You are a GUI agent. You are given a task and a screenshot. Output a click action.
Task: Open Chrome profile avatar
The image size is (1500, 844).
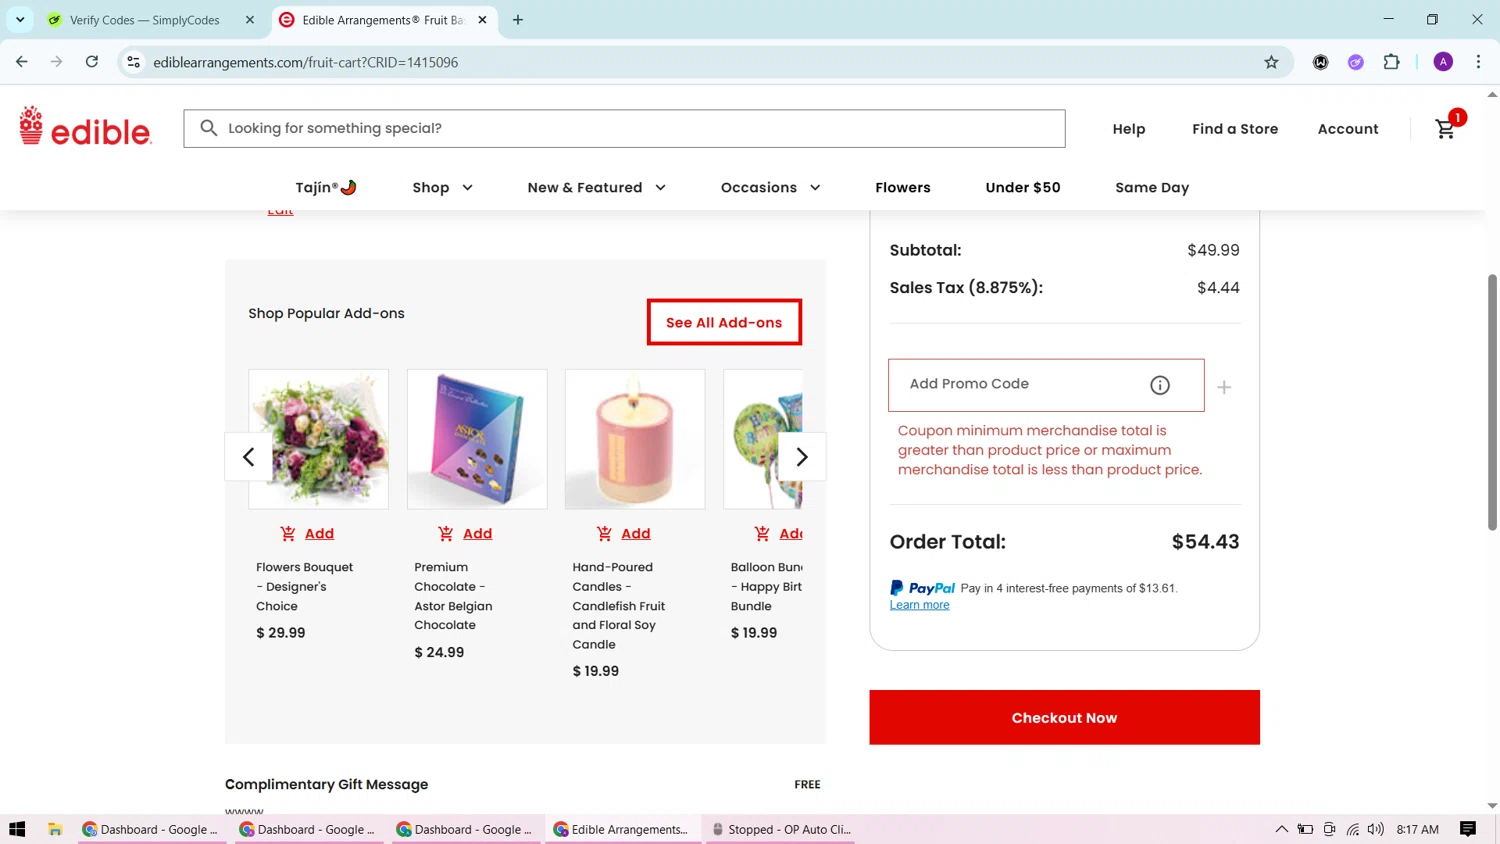(1443, 62)
